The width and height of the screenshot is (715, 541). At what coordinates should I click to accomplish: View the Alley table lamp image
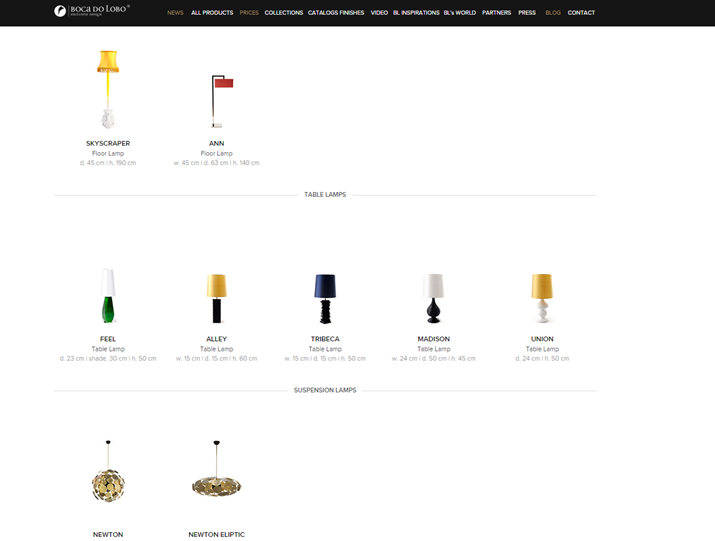217,298
